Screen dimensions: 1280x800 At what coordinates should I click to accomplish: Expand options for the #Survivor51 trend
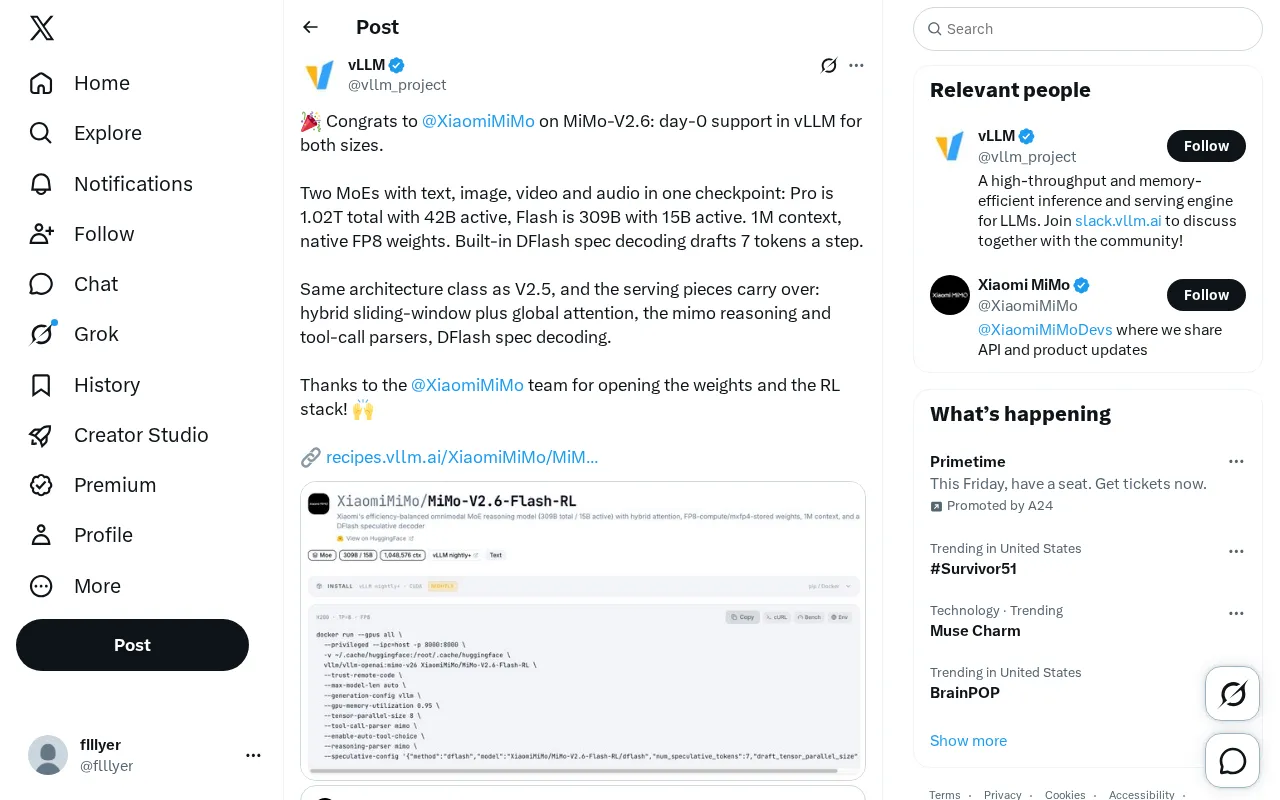pos(1237,551)
